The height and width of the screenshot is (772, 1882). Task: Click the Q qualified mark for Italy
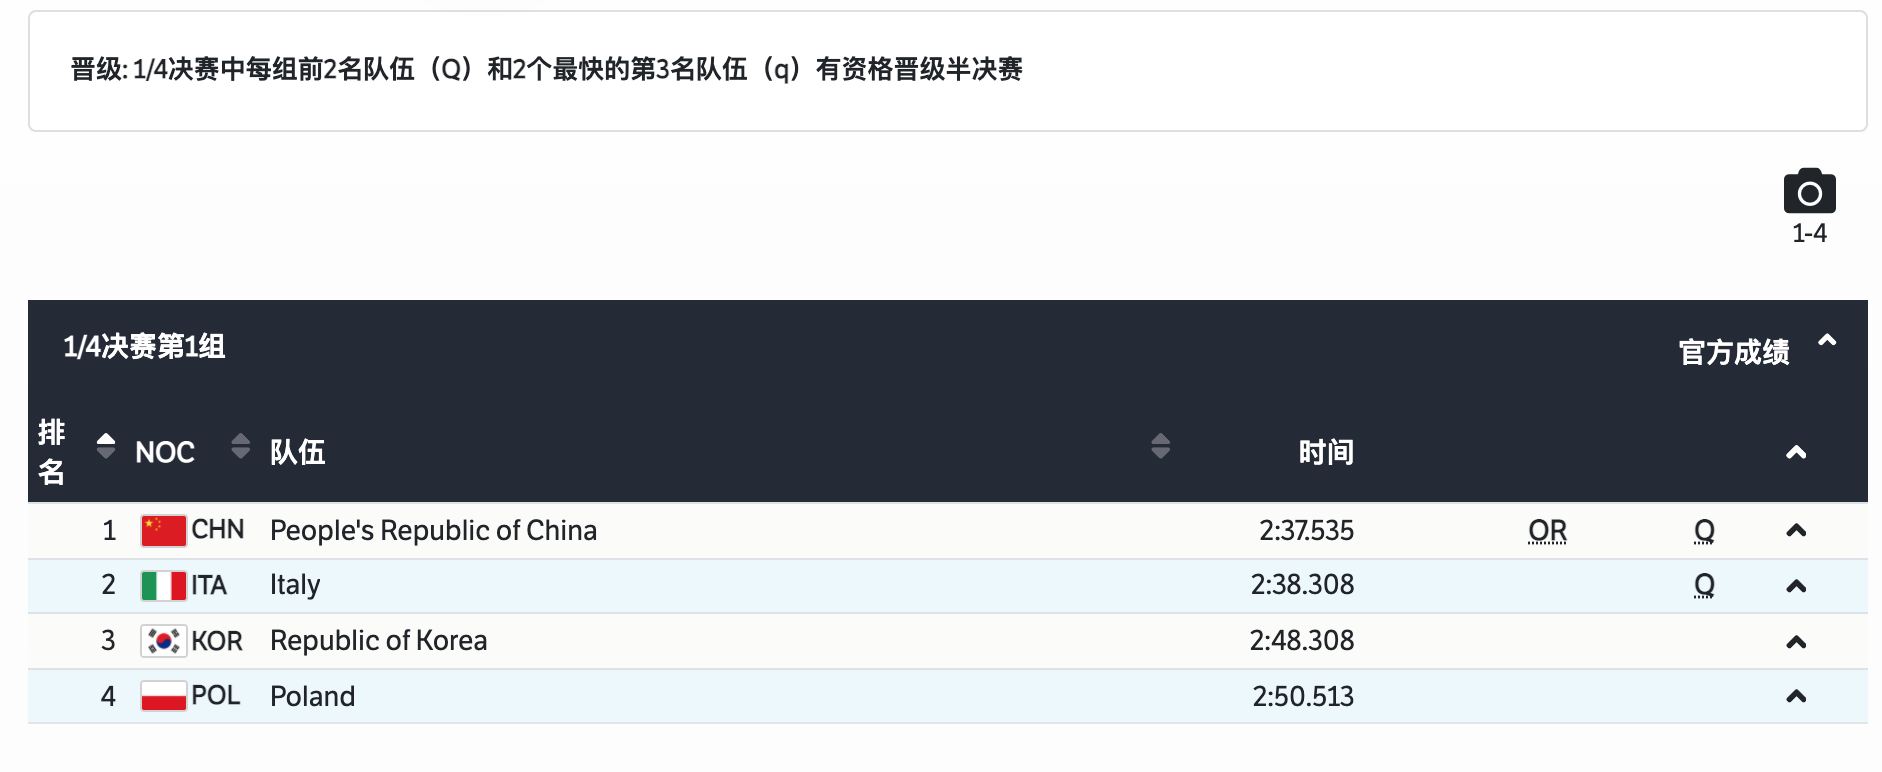1704,586
